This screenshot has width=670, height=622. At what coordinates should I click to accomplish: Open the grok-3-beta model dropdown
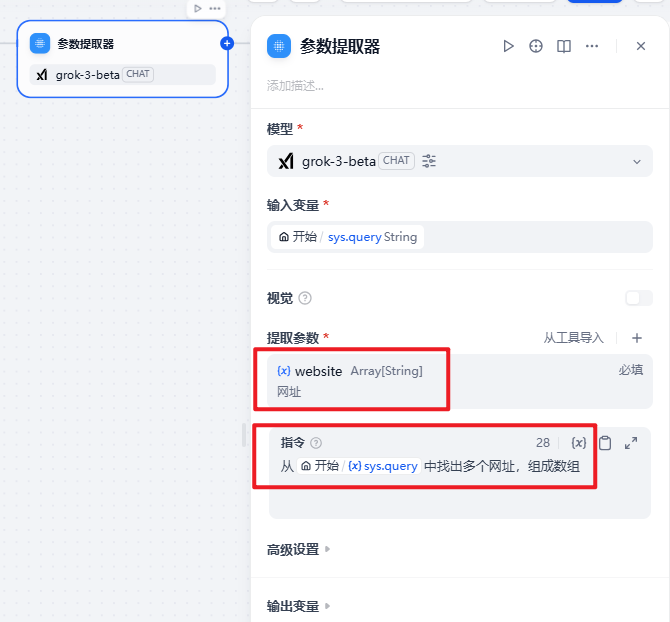(460, 161)
